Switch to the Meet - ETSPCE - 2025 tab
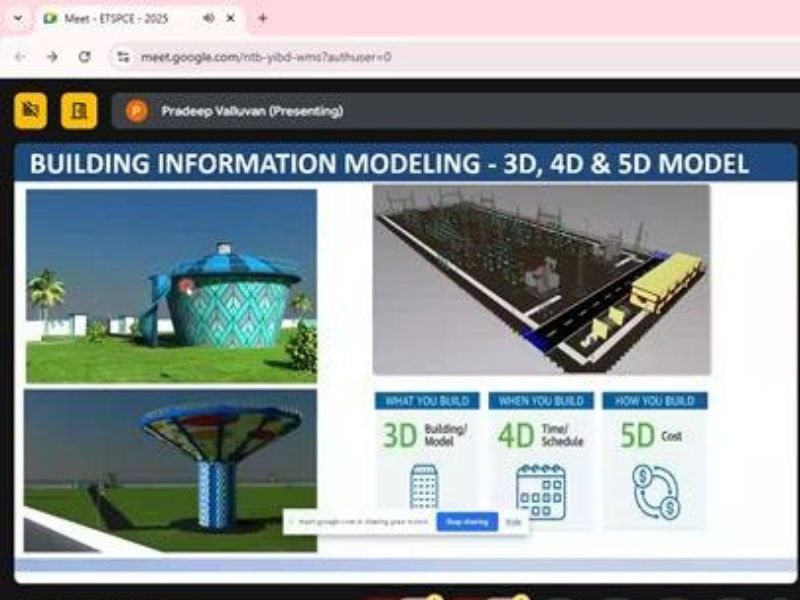 pyautogui.click(x=115, y=18)
